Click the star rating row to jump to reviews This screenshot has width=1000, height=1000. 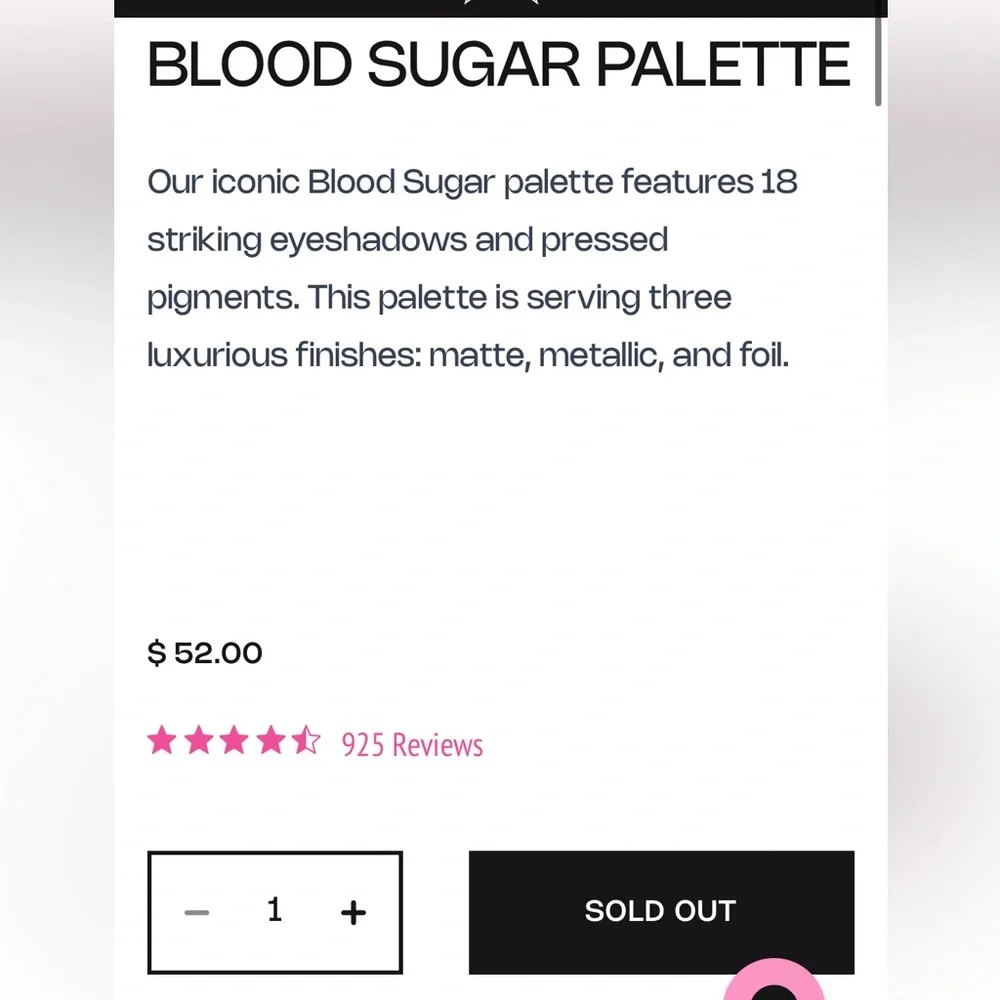pos(235,740)
